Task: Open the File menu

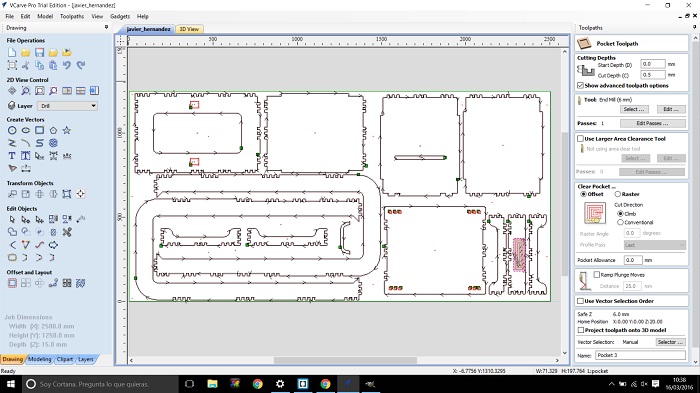Action: tap(9, 16)
